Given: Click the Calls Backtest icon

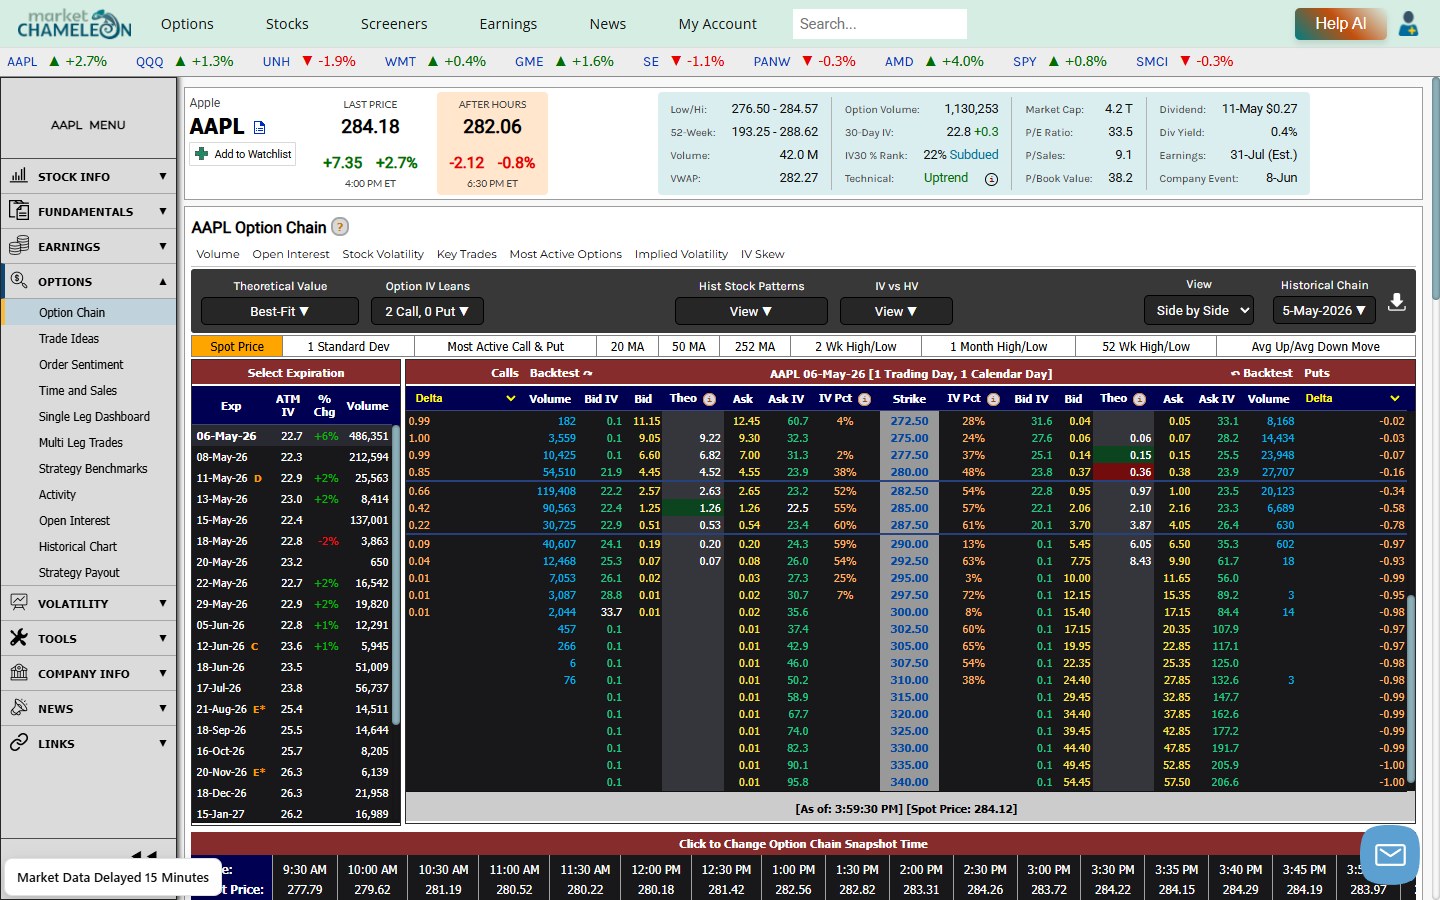Looking at the screenshot, I should [x=587, y=373].
